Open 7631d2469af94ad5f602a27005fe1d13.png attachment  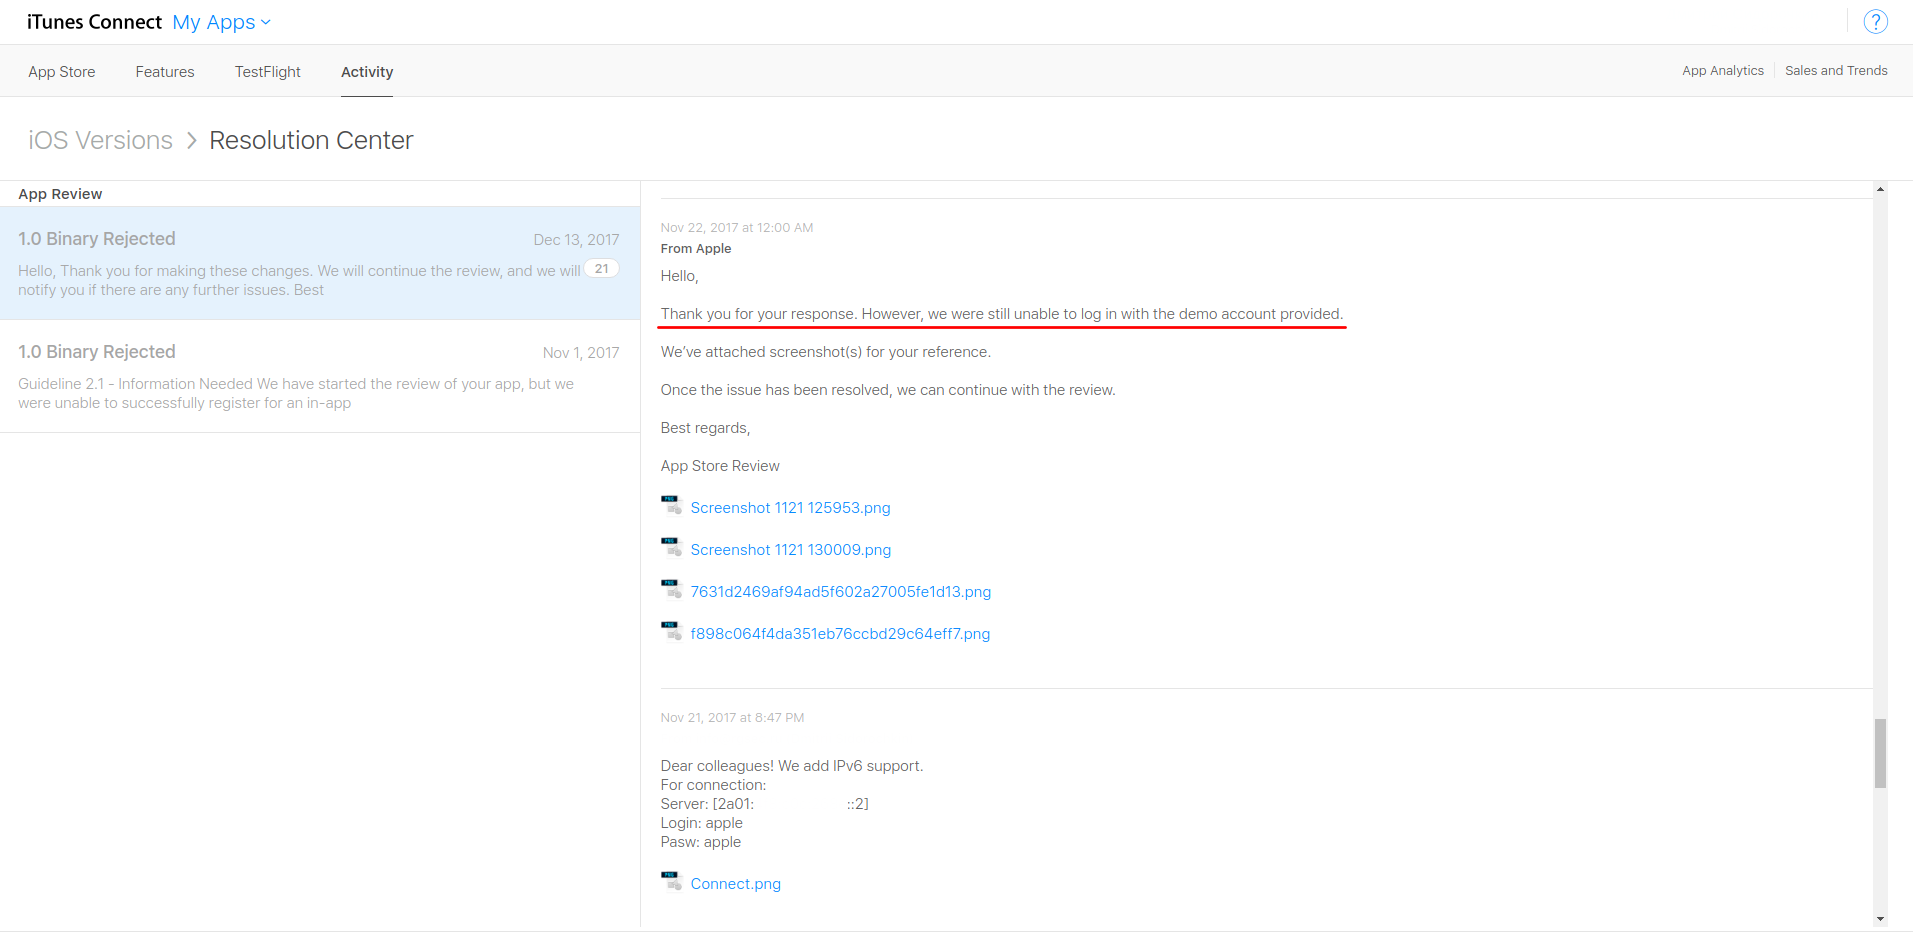(x=840, y=592)
